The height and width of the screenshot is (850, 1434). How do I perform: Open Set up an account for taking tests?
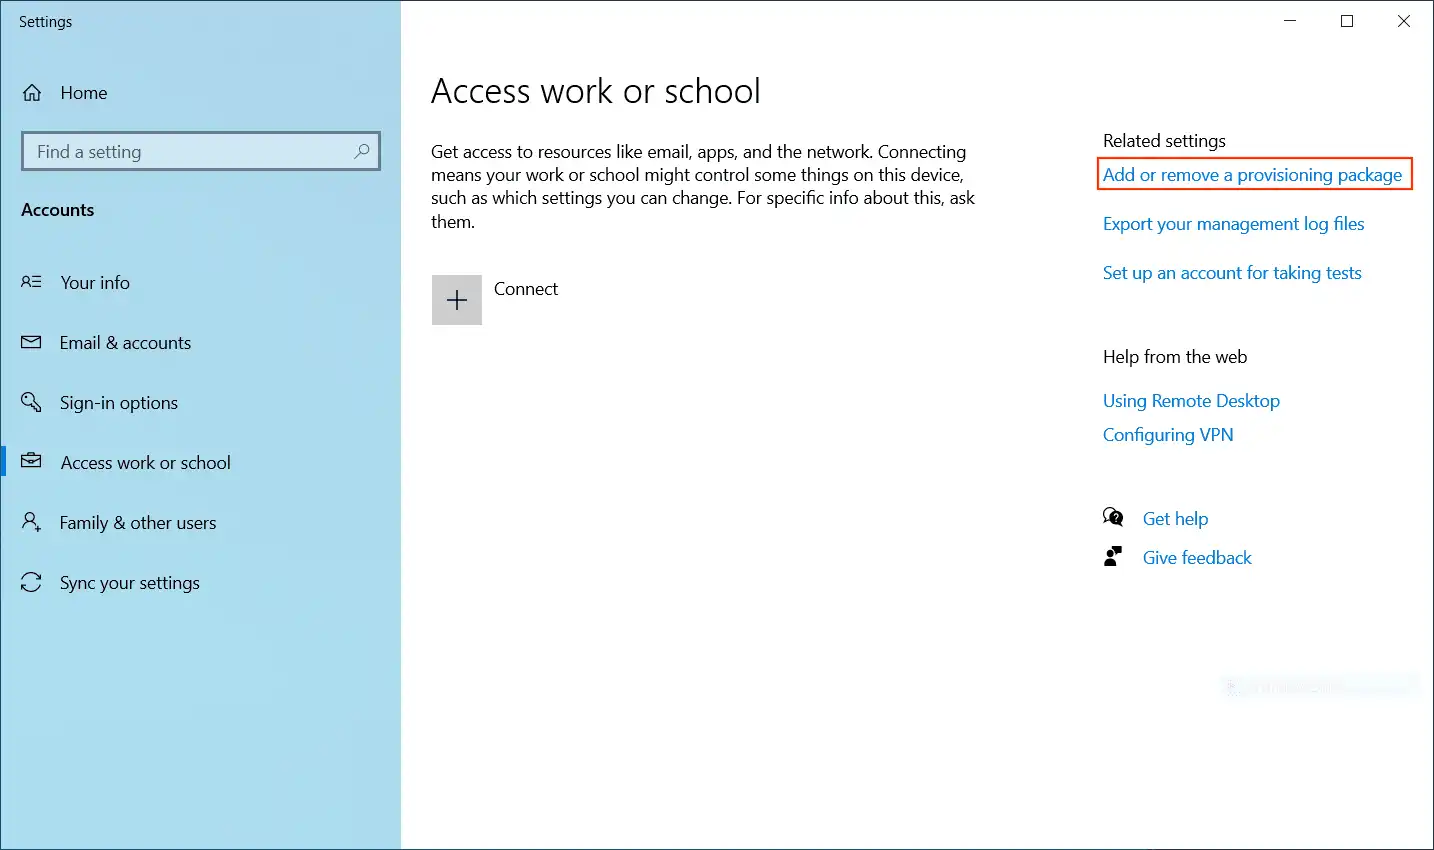pyautogui.click(x=1232, y=273)
